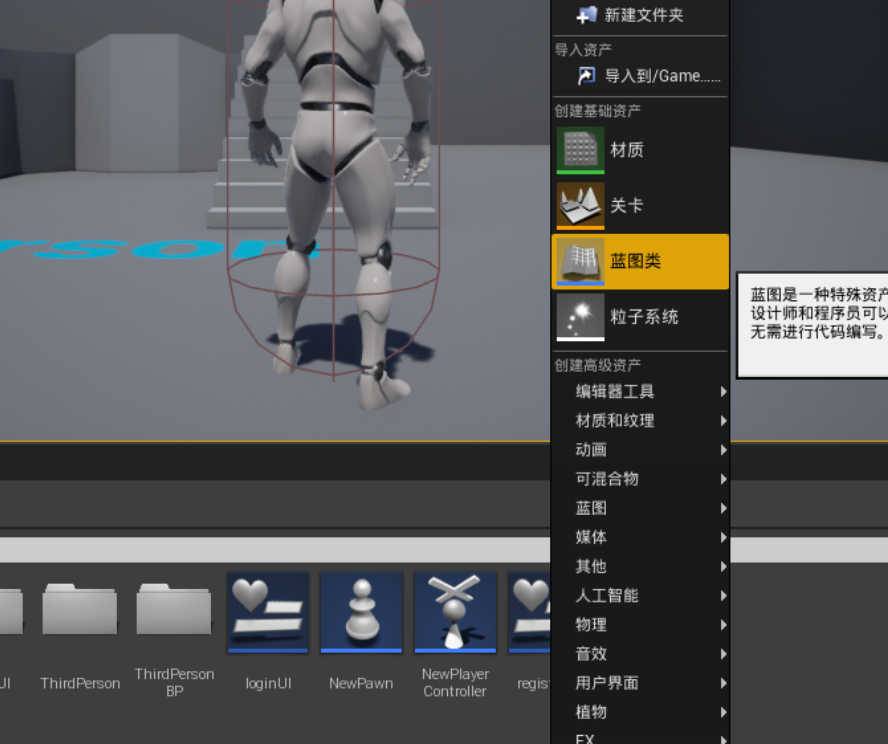The width and height of the screenshot is (888, 744).
Task: Choose 人工智能 from the context menu
Action: 607,596
